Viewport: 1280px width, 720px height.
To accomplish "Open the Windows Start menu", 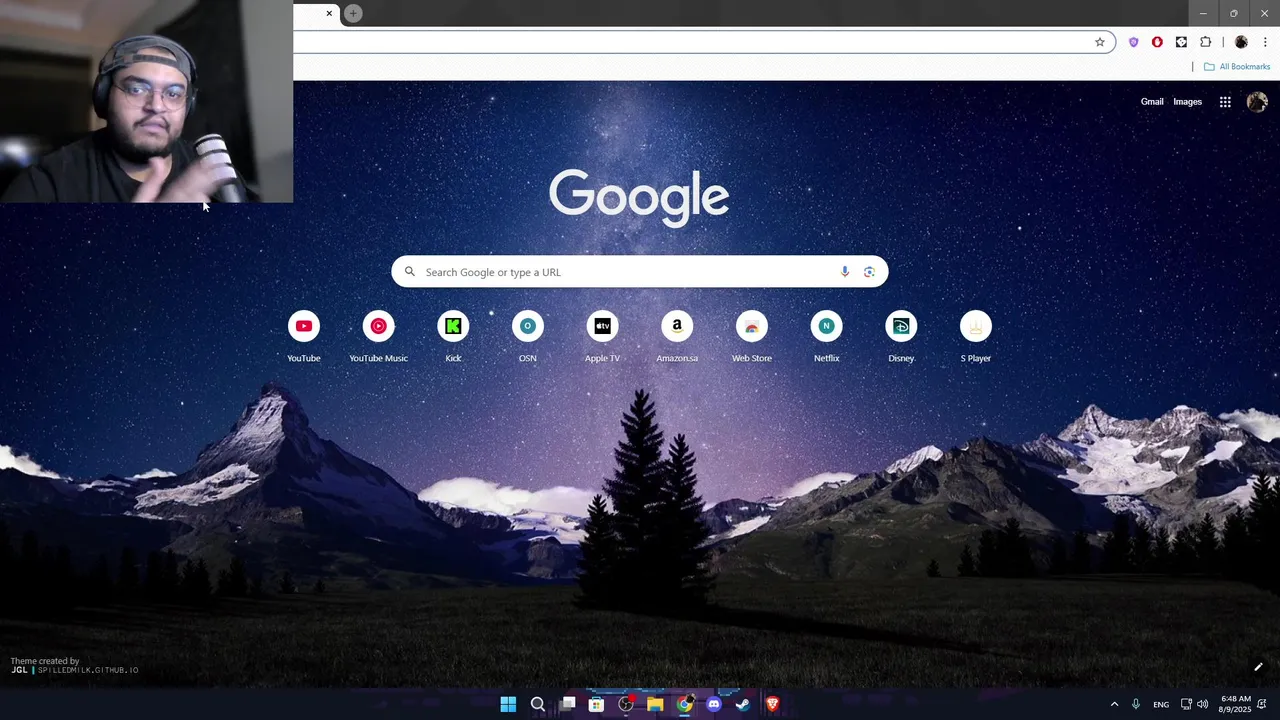I will [508, 704].
